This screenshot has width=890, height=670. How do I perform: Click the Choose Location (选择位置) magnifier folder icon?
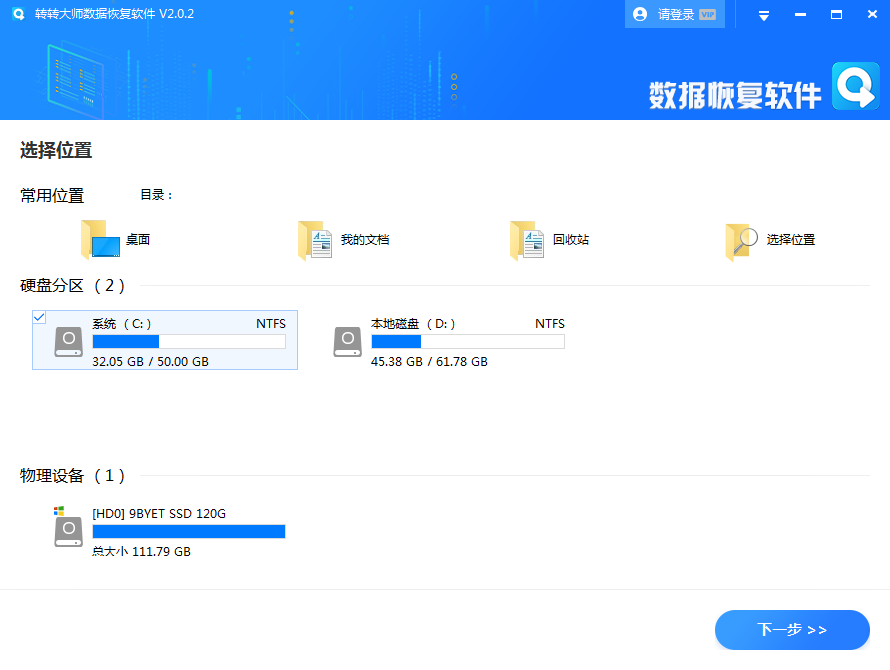tap(741, 241)
